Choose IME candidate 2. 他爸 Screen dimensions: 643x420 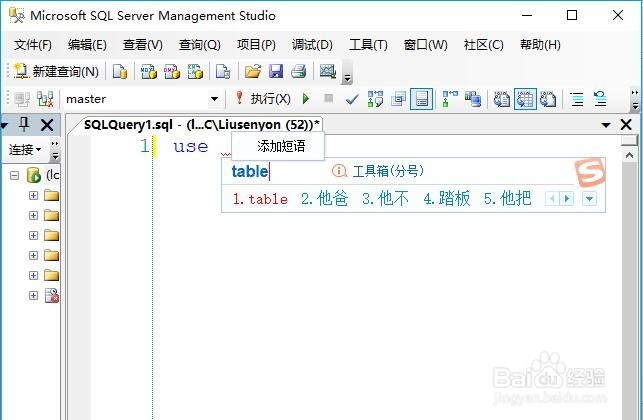point(324,199)
